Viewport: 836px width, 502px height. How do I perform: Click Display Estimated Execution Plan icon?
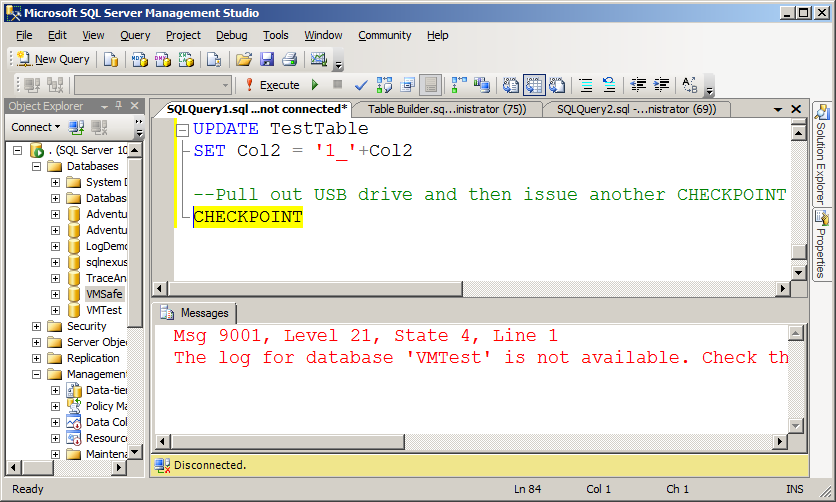[x=384, y=85]
